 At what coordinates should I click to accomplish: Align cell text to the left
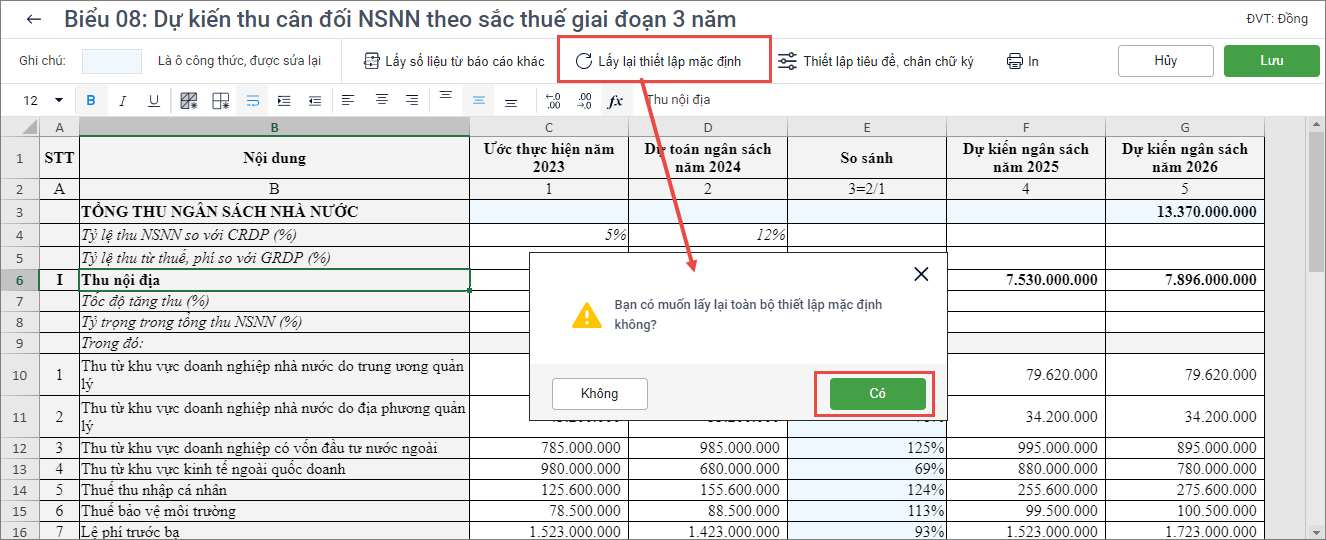(x=348, y=100)
